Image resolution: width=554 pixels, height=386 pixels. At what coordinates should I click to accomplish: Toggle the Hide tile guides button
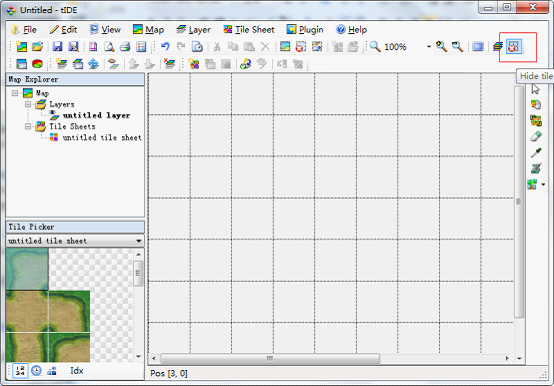click(x=514, y=46)
